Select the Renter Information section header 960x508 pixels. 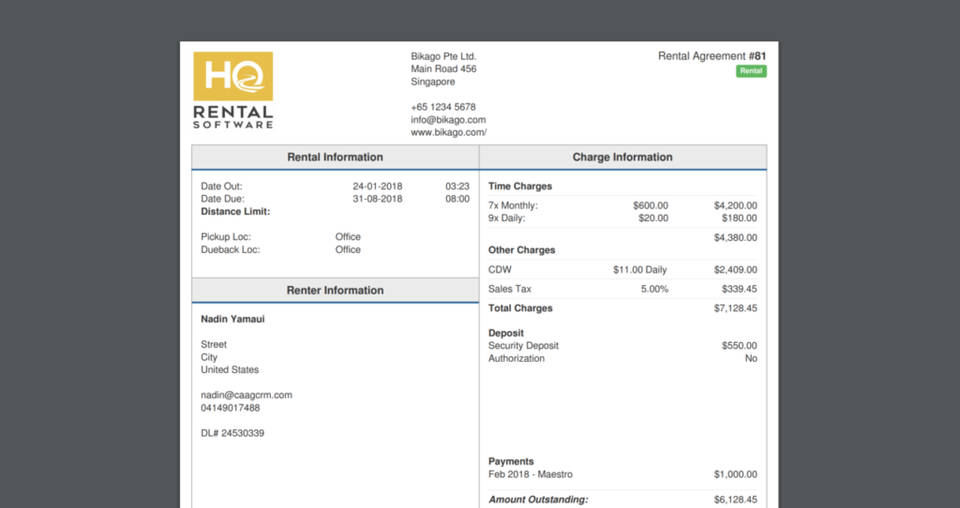(335, 290)
